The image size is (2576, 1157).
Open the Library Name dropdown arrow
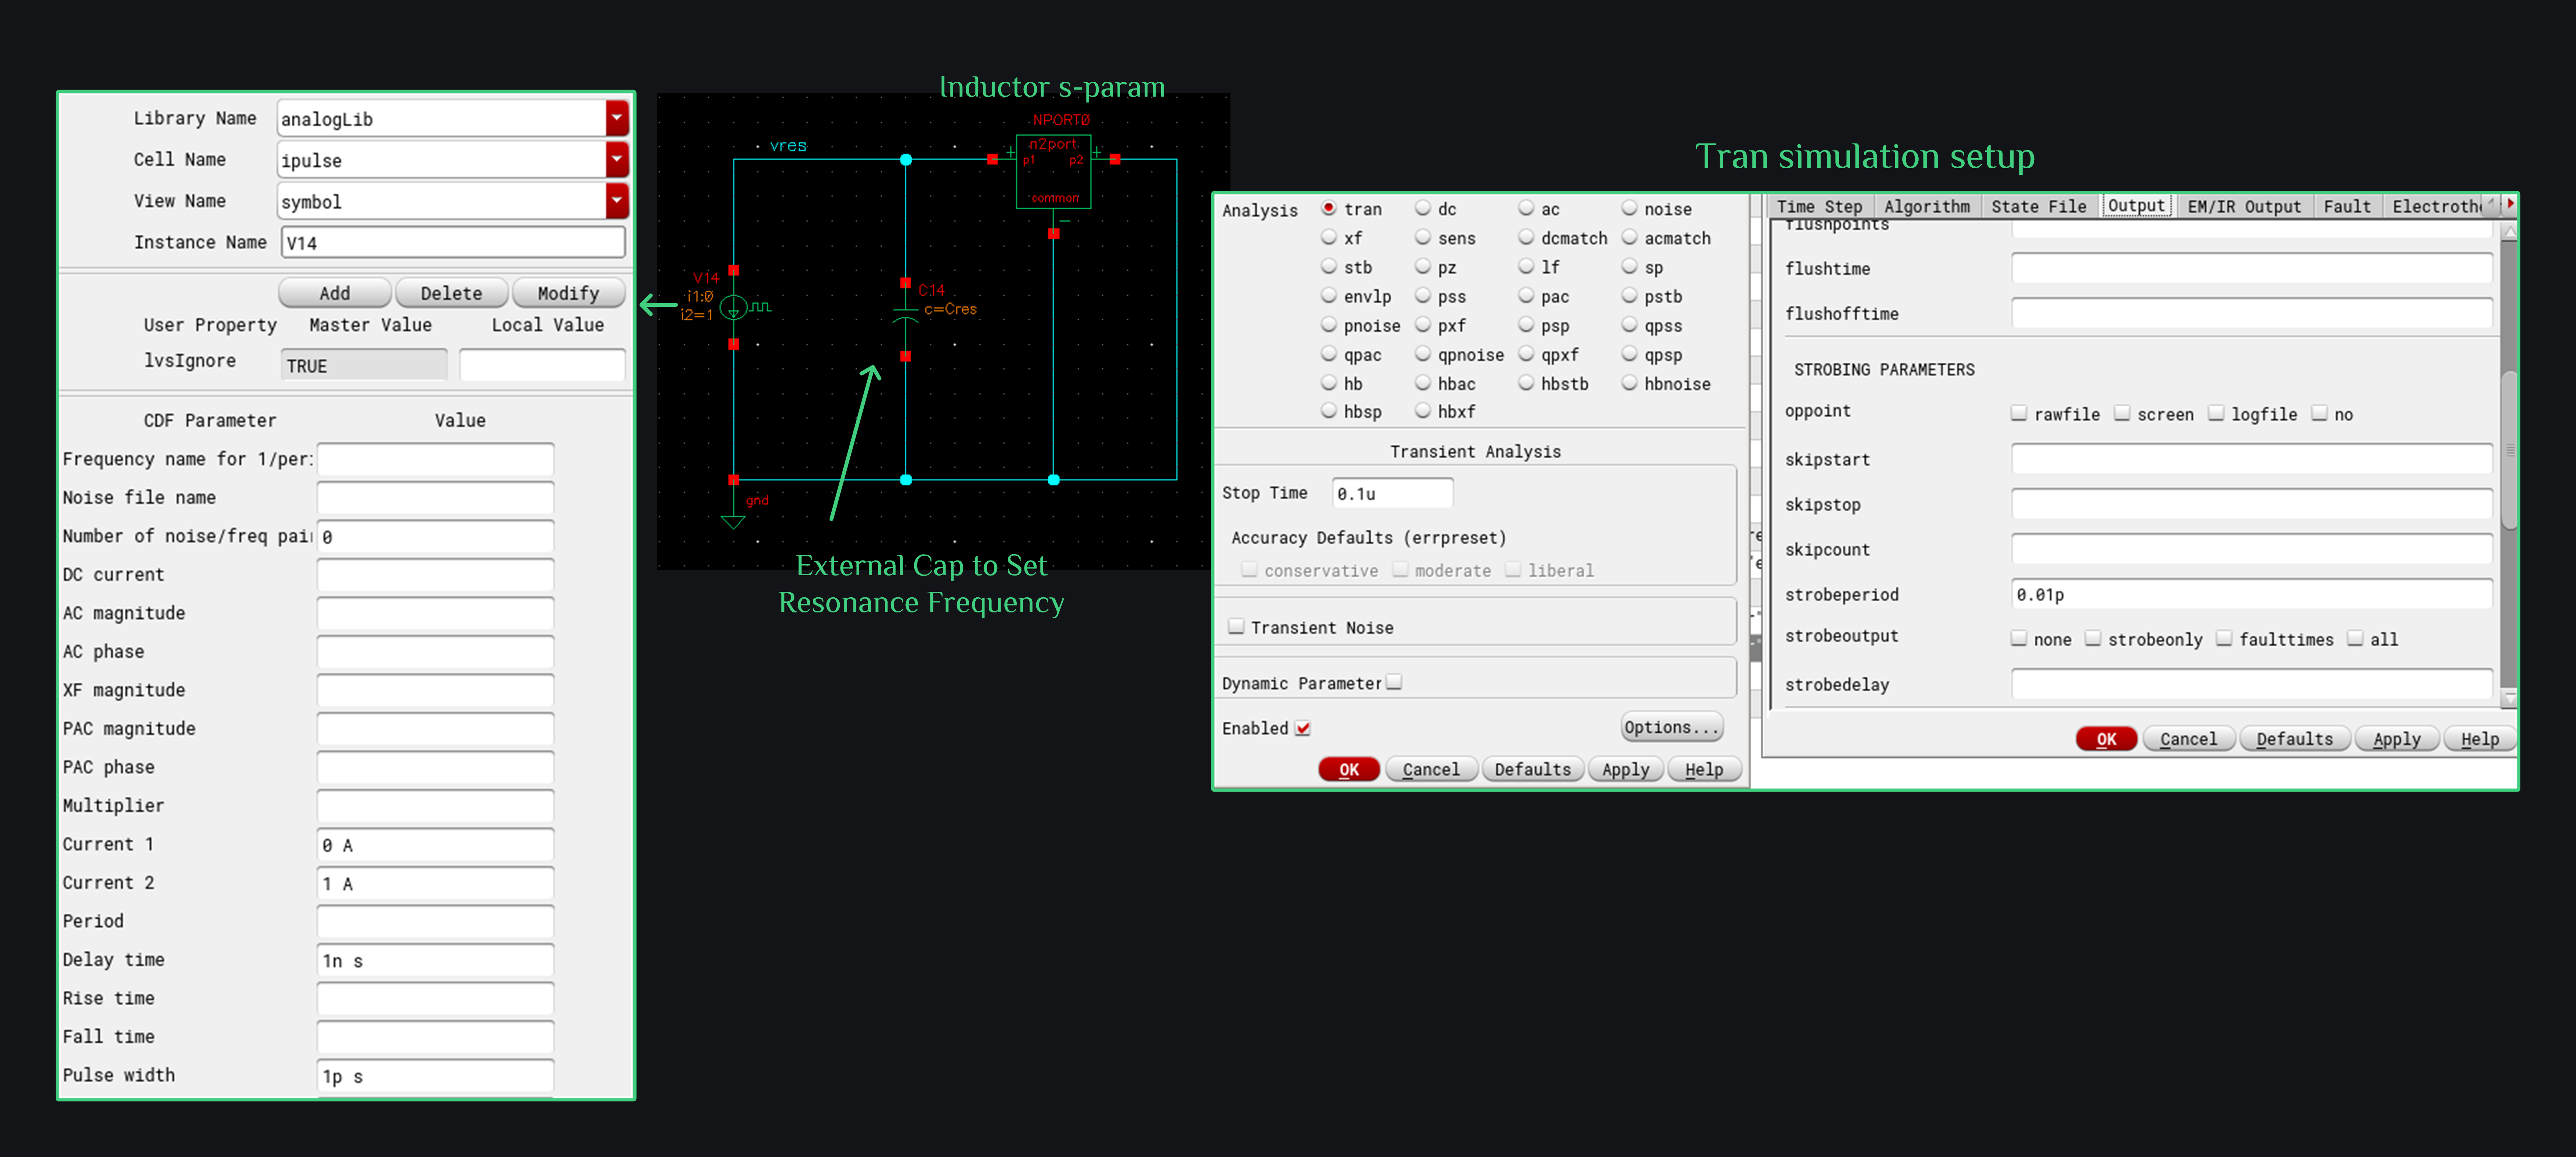pos(617,118)
